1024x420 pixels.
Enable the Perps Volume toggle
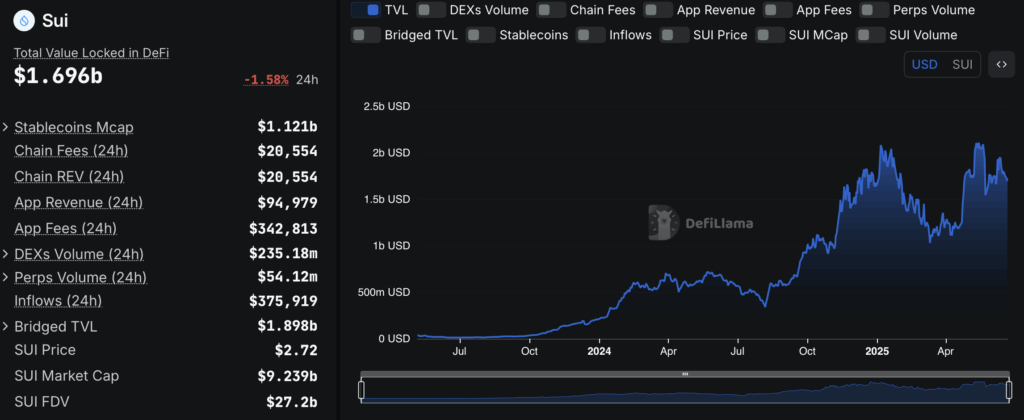874,10
